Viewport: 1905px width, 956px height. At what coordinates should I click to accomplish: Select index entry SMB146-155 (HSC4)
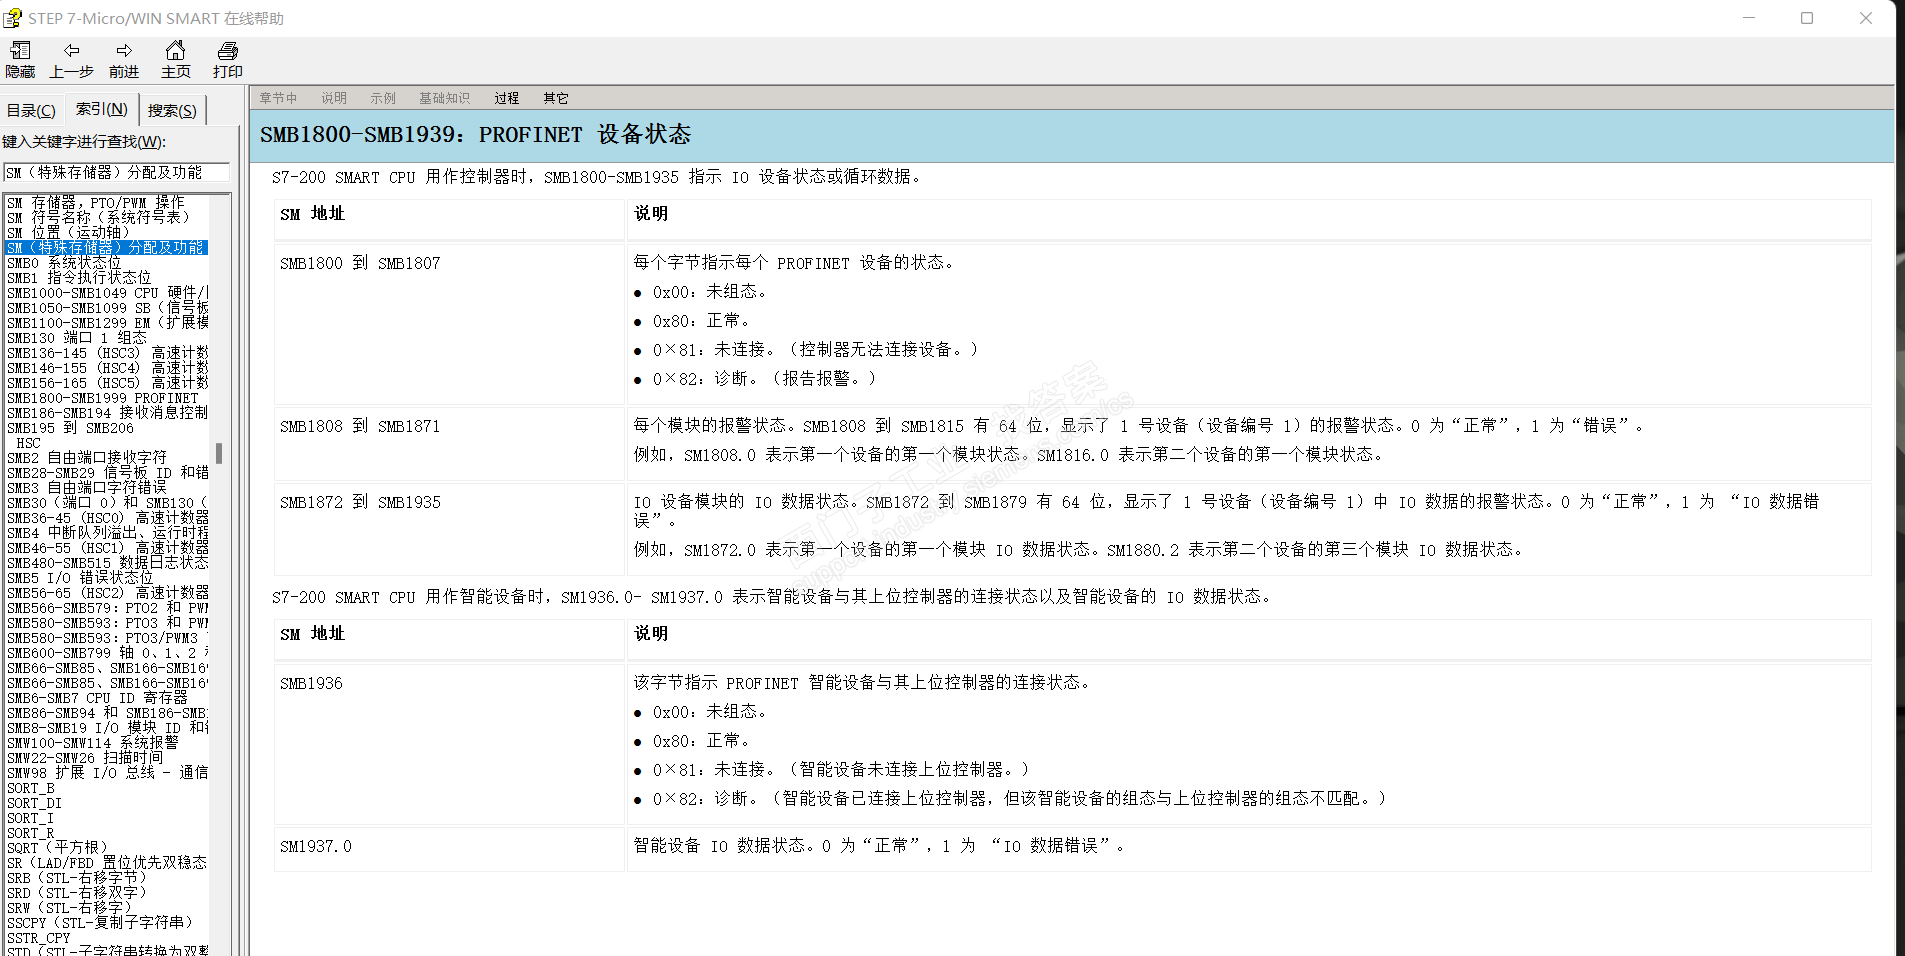coord(107,368)
